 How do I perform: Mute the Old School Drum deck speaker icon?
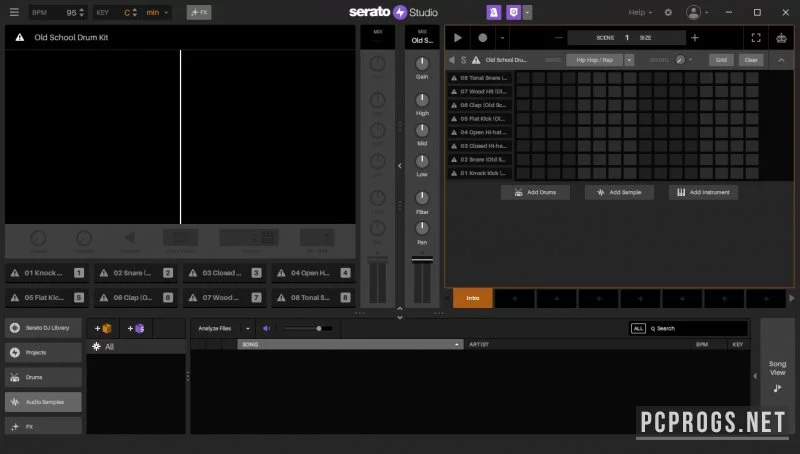(452, 60)
